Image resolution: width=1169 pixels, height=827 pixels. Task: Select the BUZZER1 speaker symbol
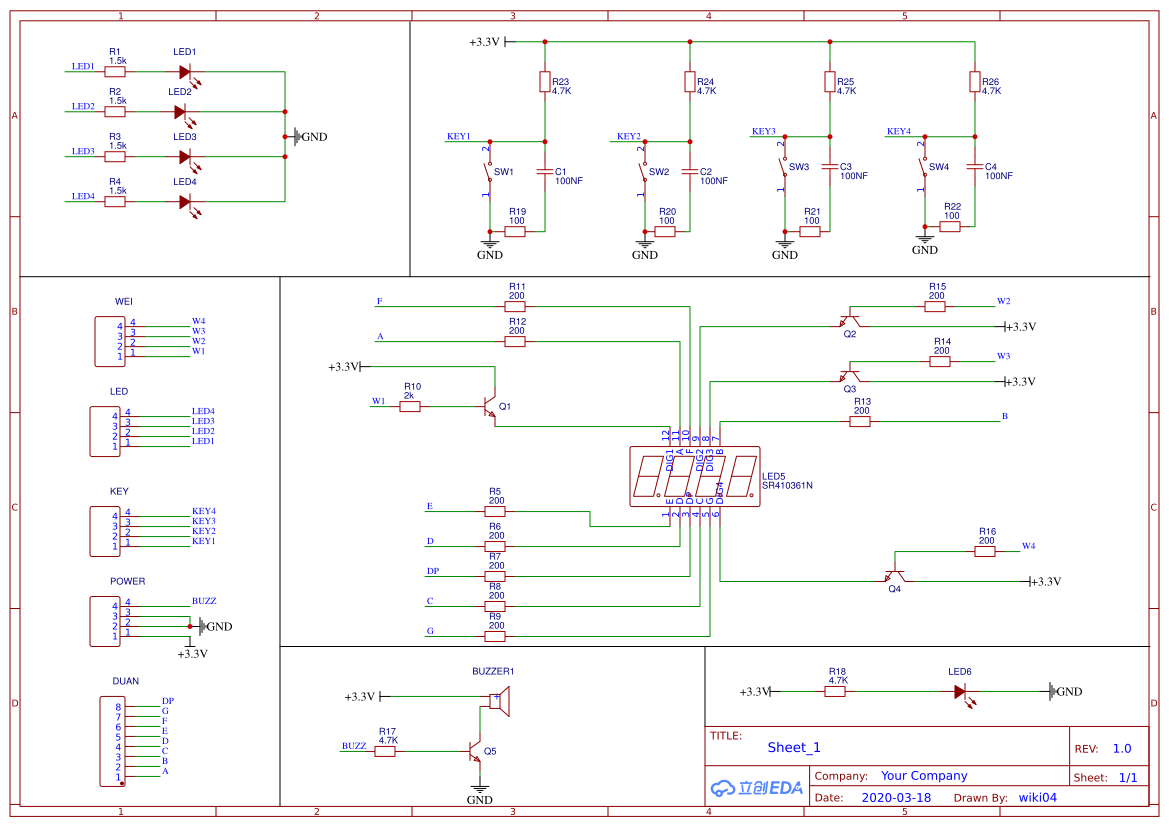[x=499, y=702]
